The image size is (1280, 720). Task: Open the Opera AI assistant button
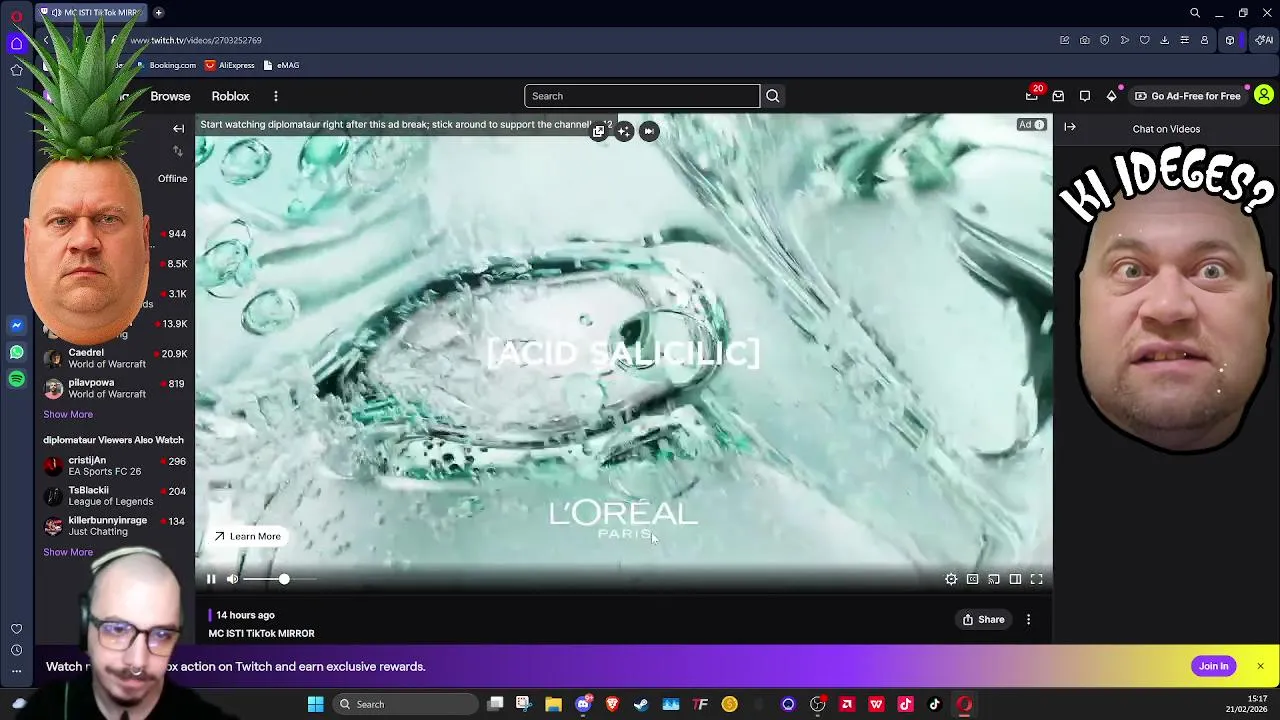(1264, 40)
